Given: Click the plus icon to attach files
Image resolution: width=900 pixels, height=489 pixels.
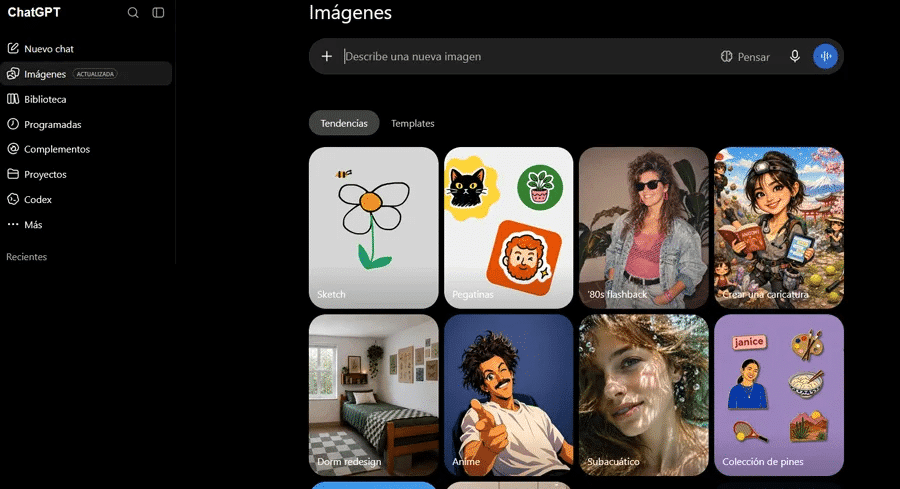Looking at the screenshot, I should pos(327,56).
